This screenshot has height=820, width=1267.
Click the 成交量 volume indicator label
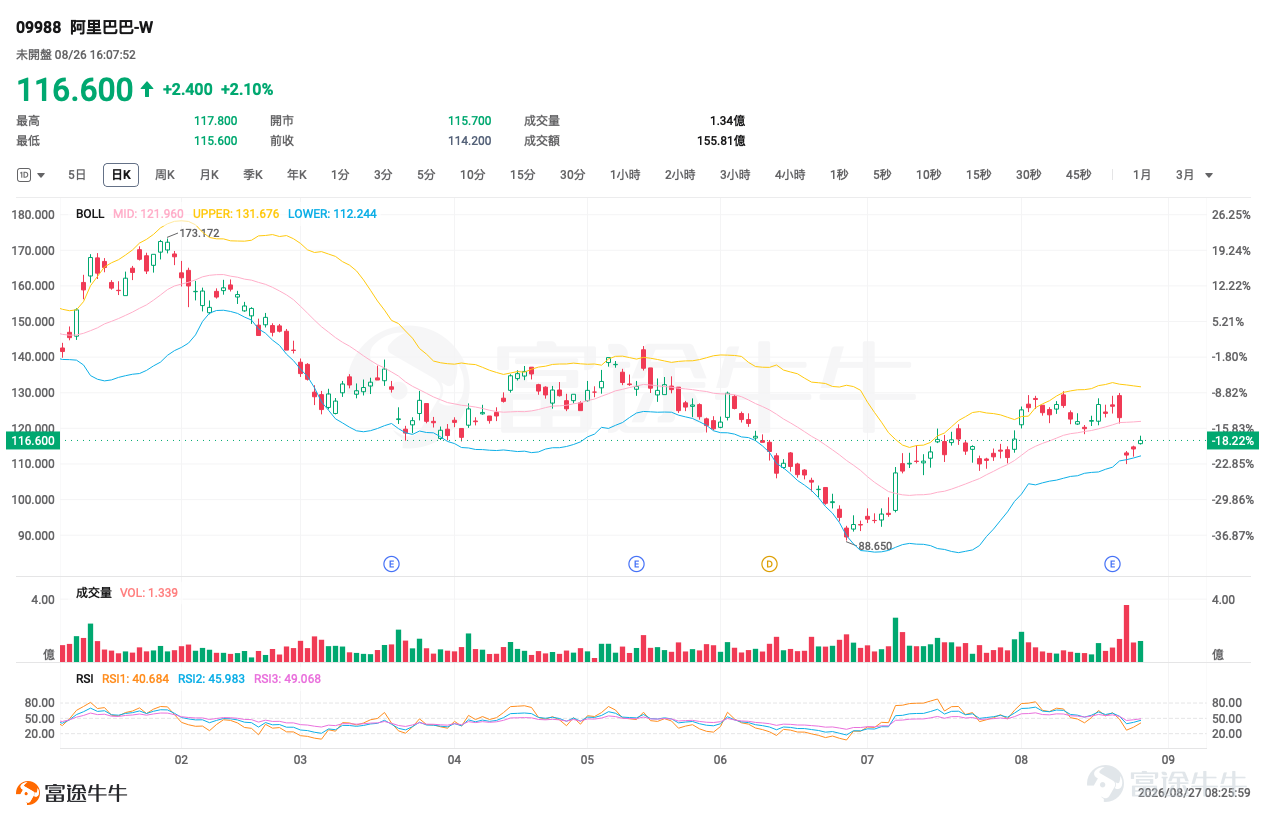94,593
